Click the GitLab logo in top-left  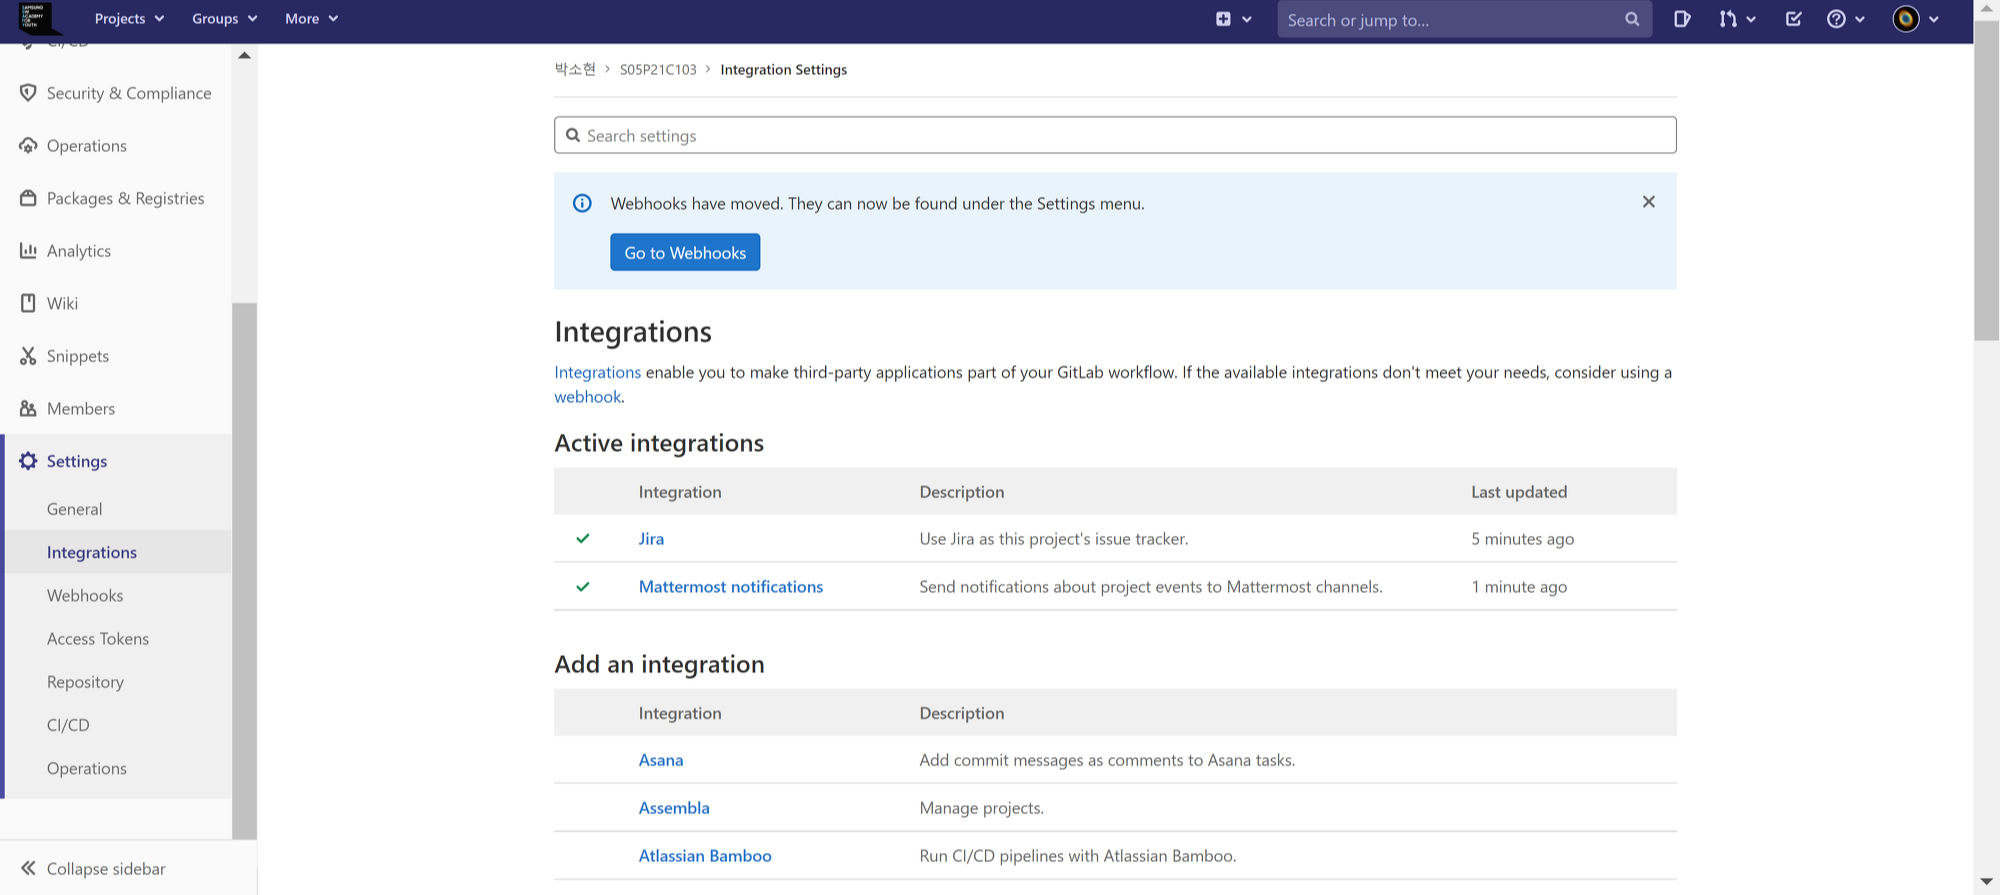35,18
